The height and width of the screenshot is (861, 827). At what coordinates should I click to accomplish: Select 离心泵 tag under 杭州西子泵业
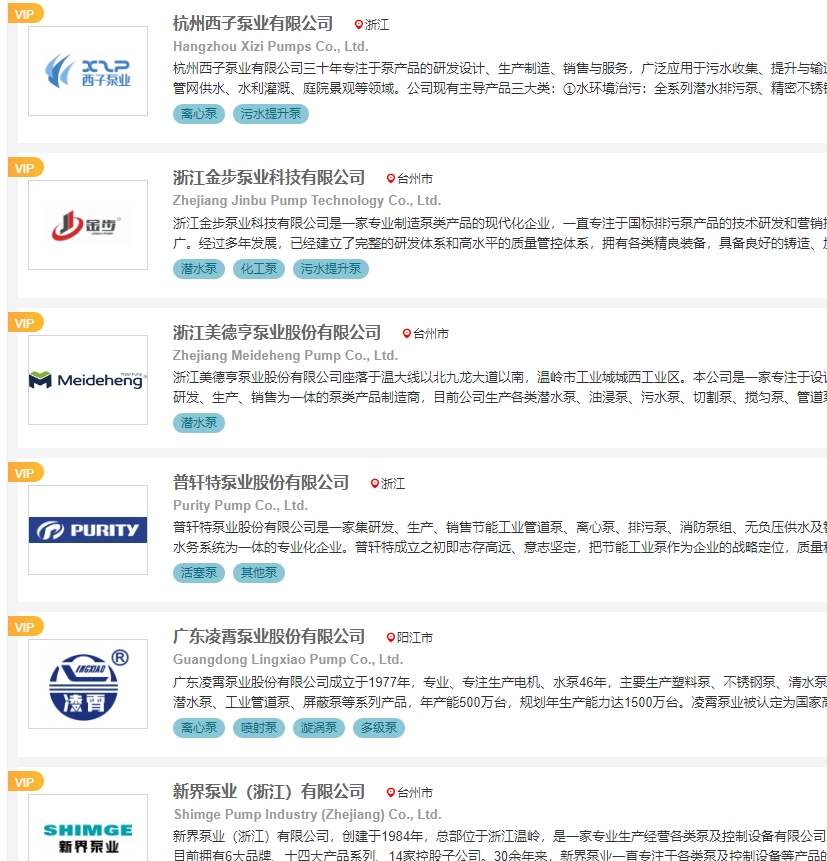tap(199, 114)
